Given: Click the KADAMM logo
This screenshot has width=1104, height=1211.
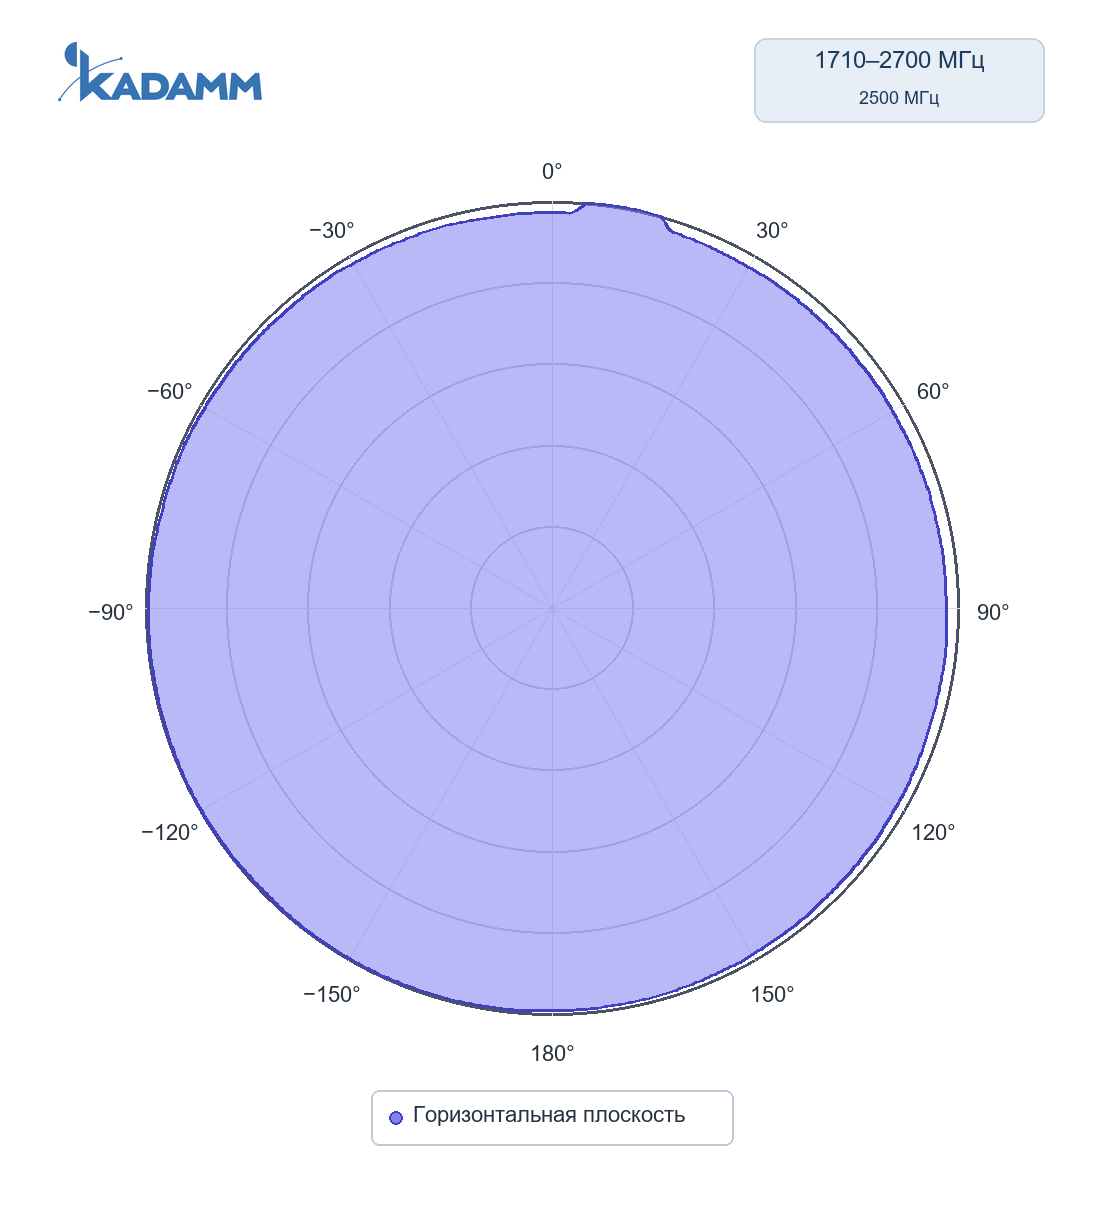Looking at the screenshot, I should (x=160, y=72).
